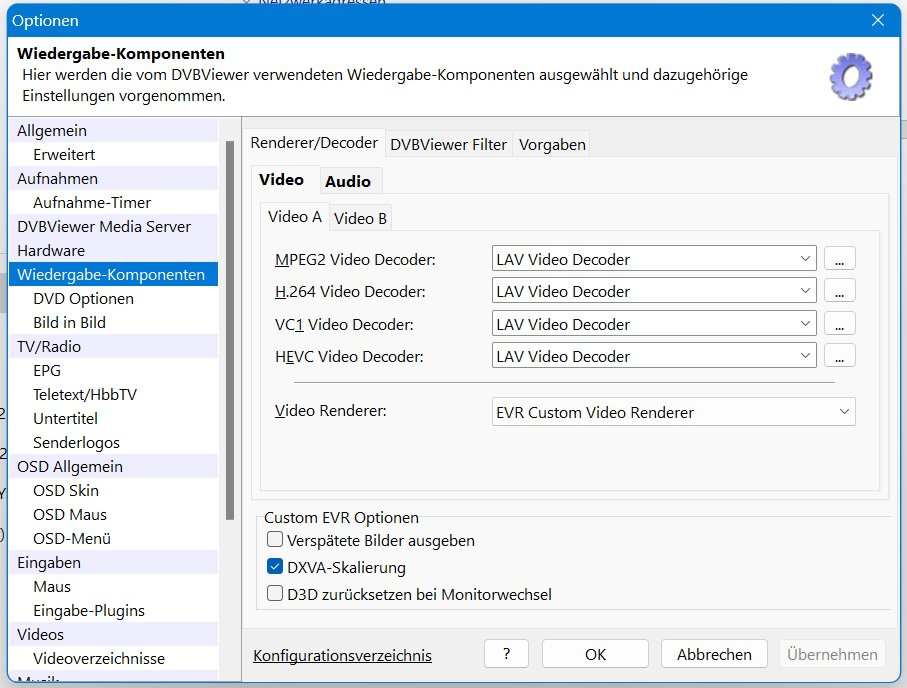Click the "..." button beside MPEG2 Video Decoder
The width and height of the screenshot is (907, 688).
click(839, 259)
